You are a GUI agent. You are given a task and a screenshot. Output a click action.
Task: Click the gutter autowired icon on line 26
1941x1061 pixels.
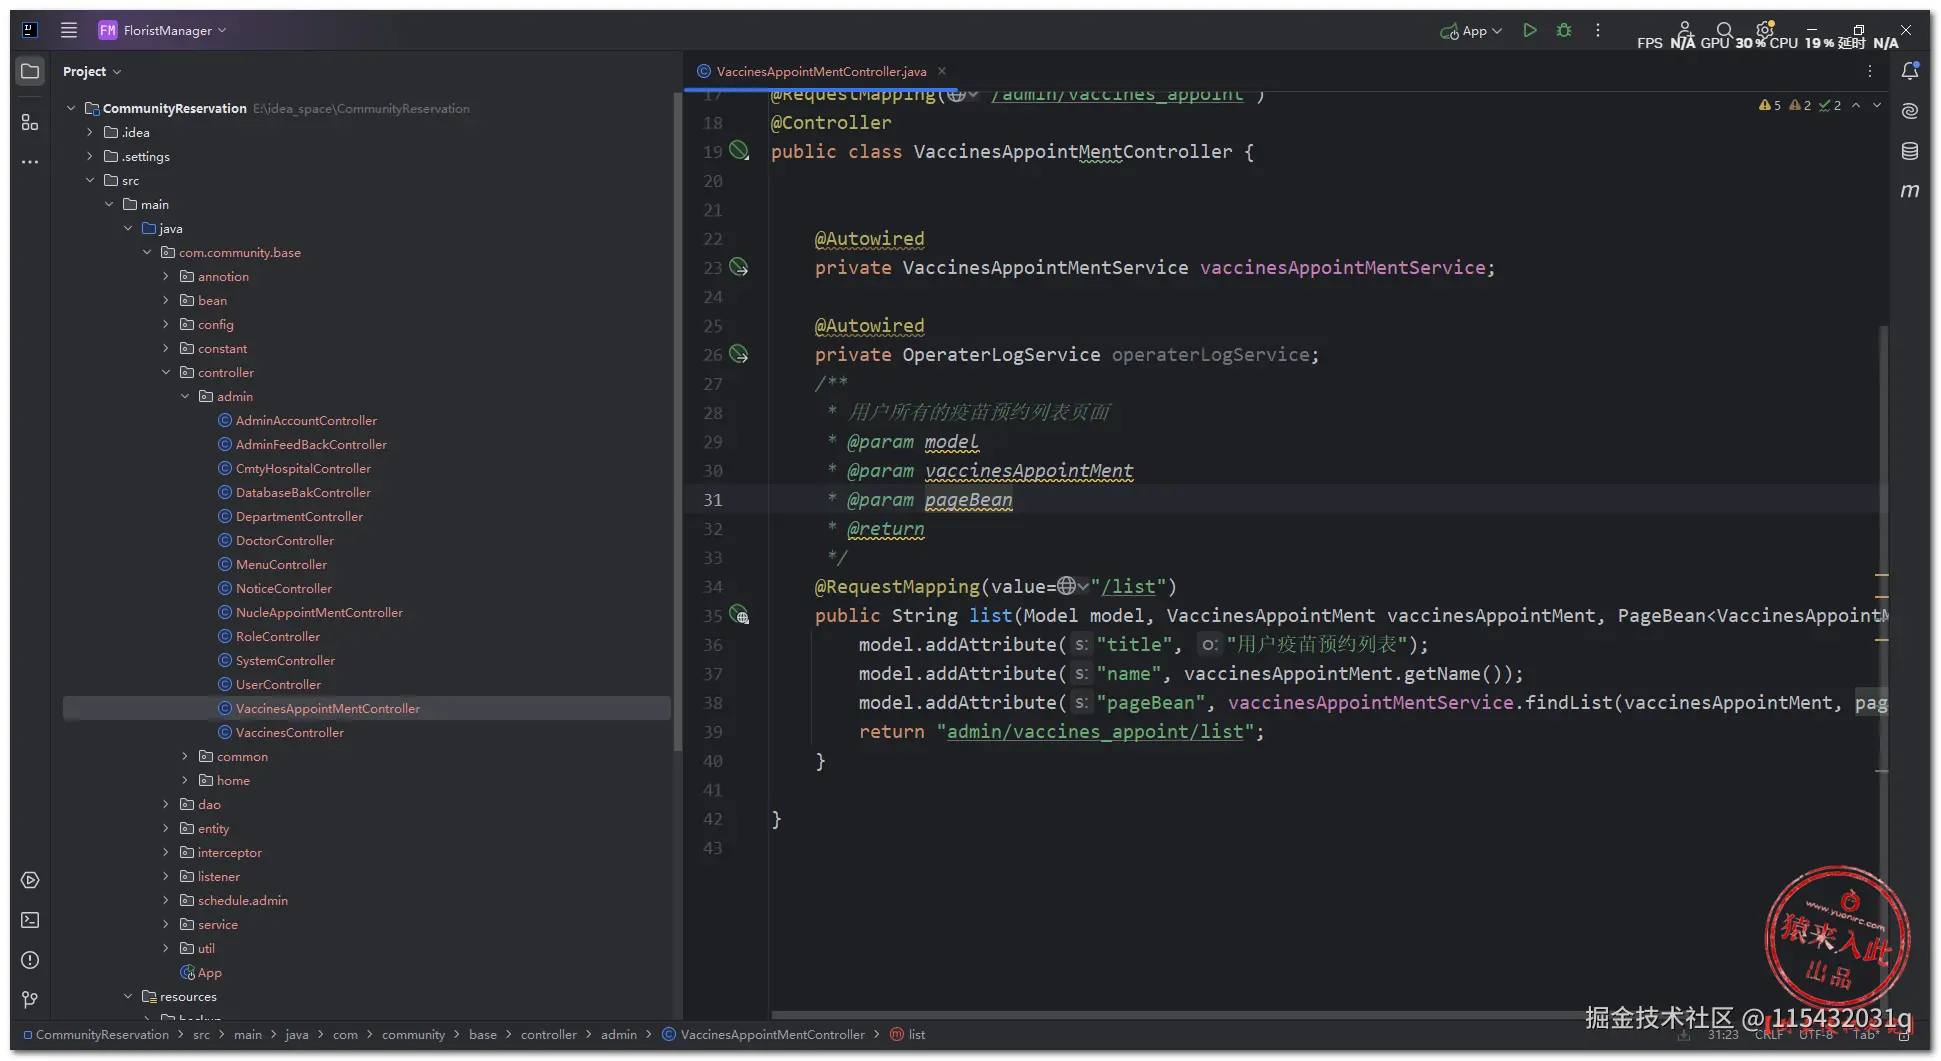pyautogui.click(x=738, y=354)
